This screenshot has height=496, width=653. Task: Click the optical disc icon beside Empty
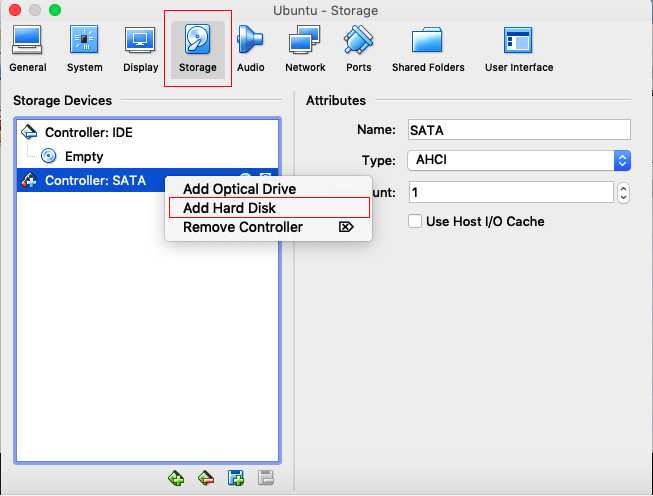(49, 156)
